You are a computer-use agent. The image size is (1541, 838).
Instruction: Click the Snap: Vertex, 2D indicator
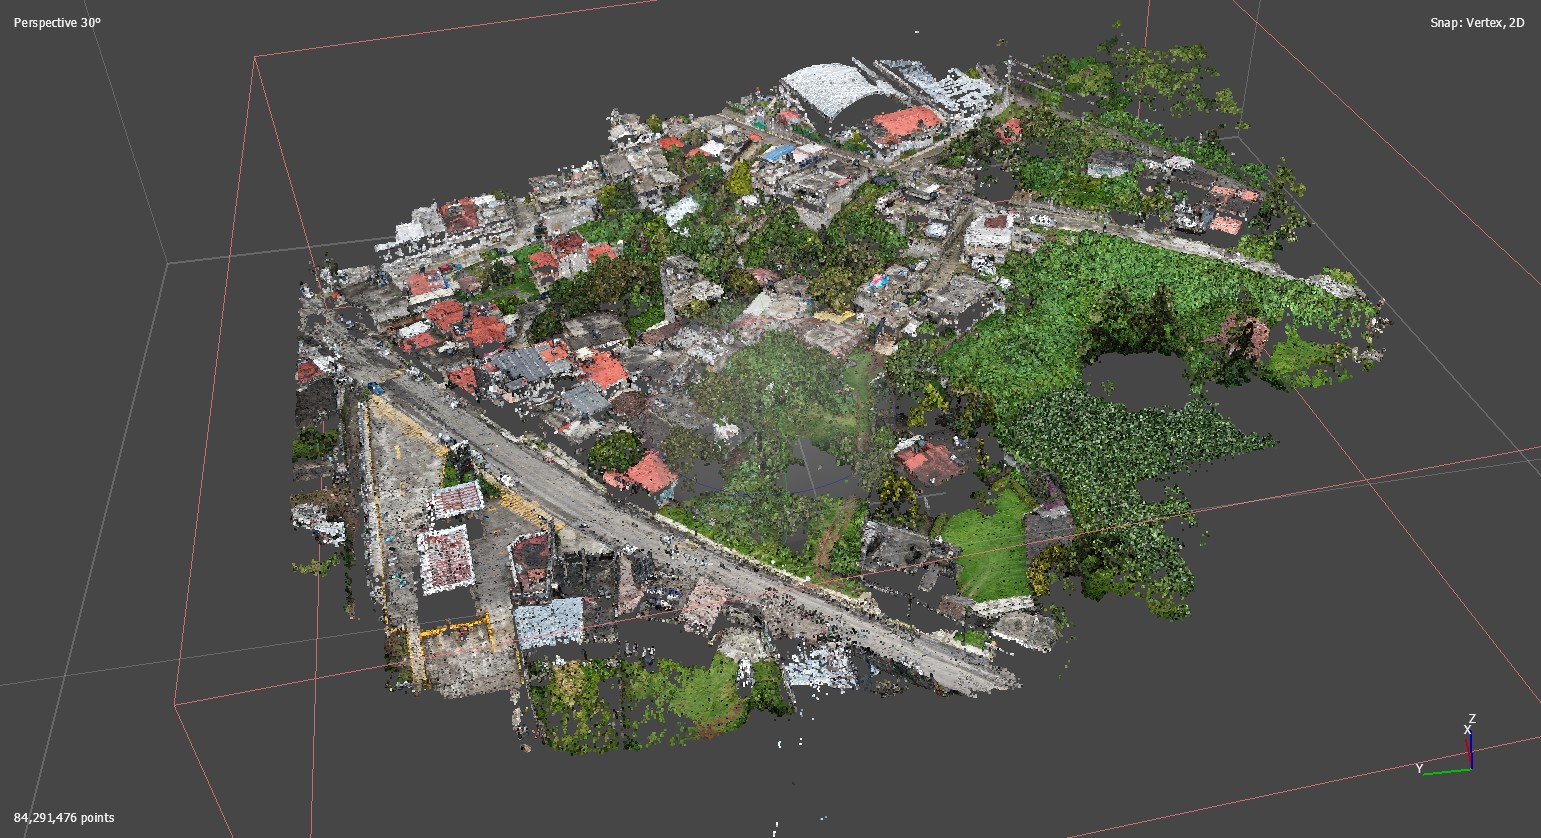(1476, 22)
